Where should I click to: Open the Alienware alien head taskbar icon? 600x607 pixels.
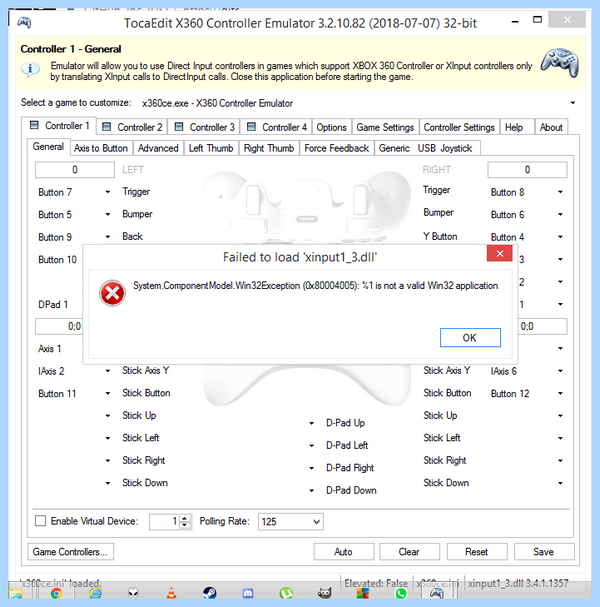click(x=134, y=593)
